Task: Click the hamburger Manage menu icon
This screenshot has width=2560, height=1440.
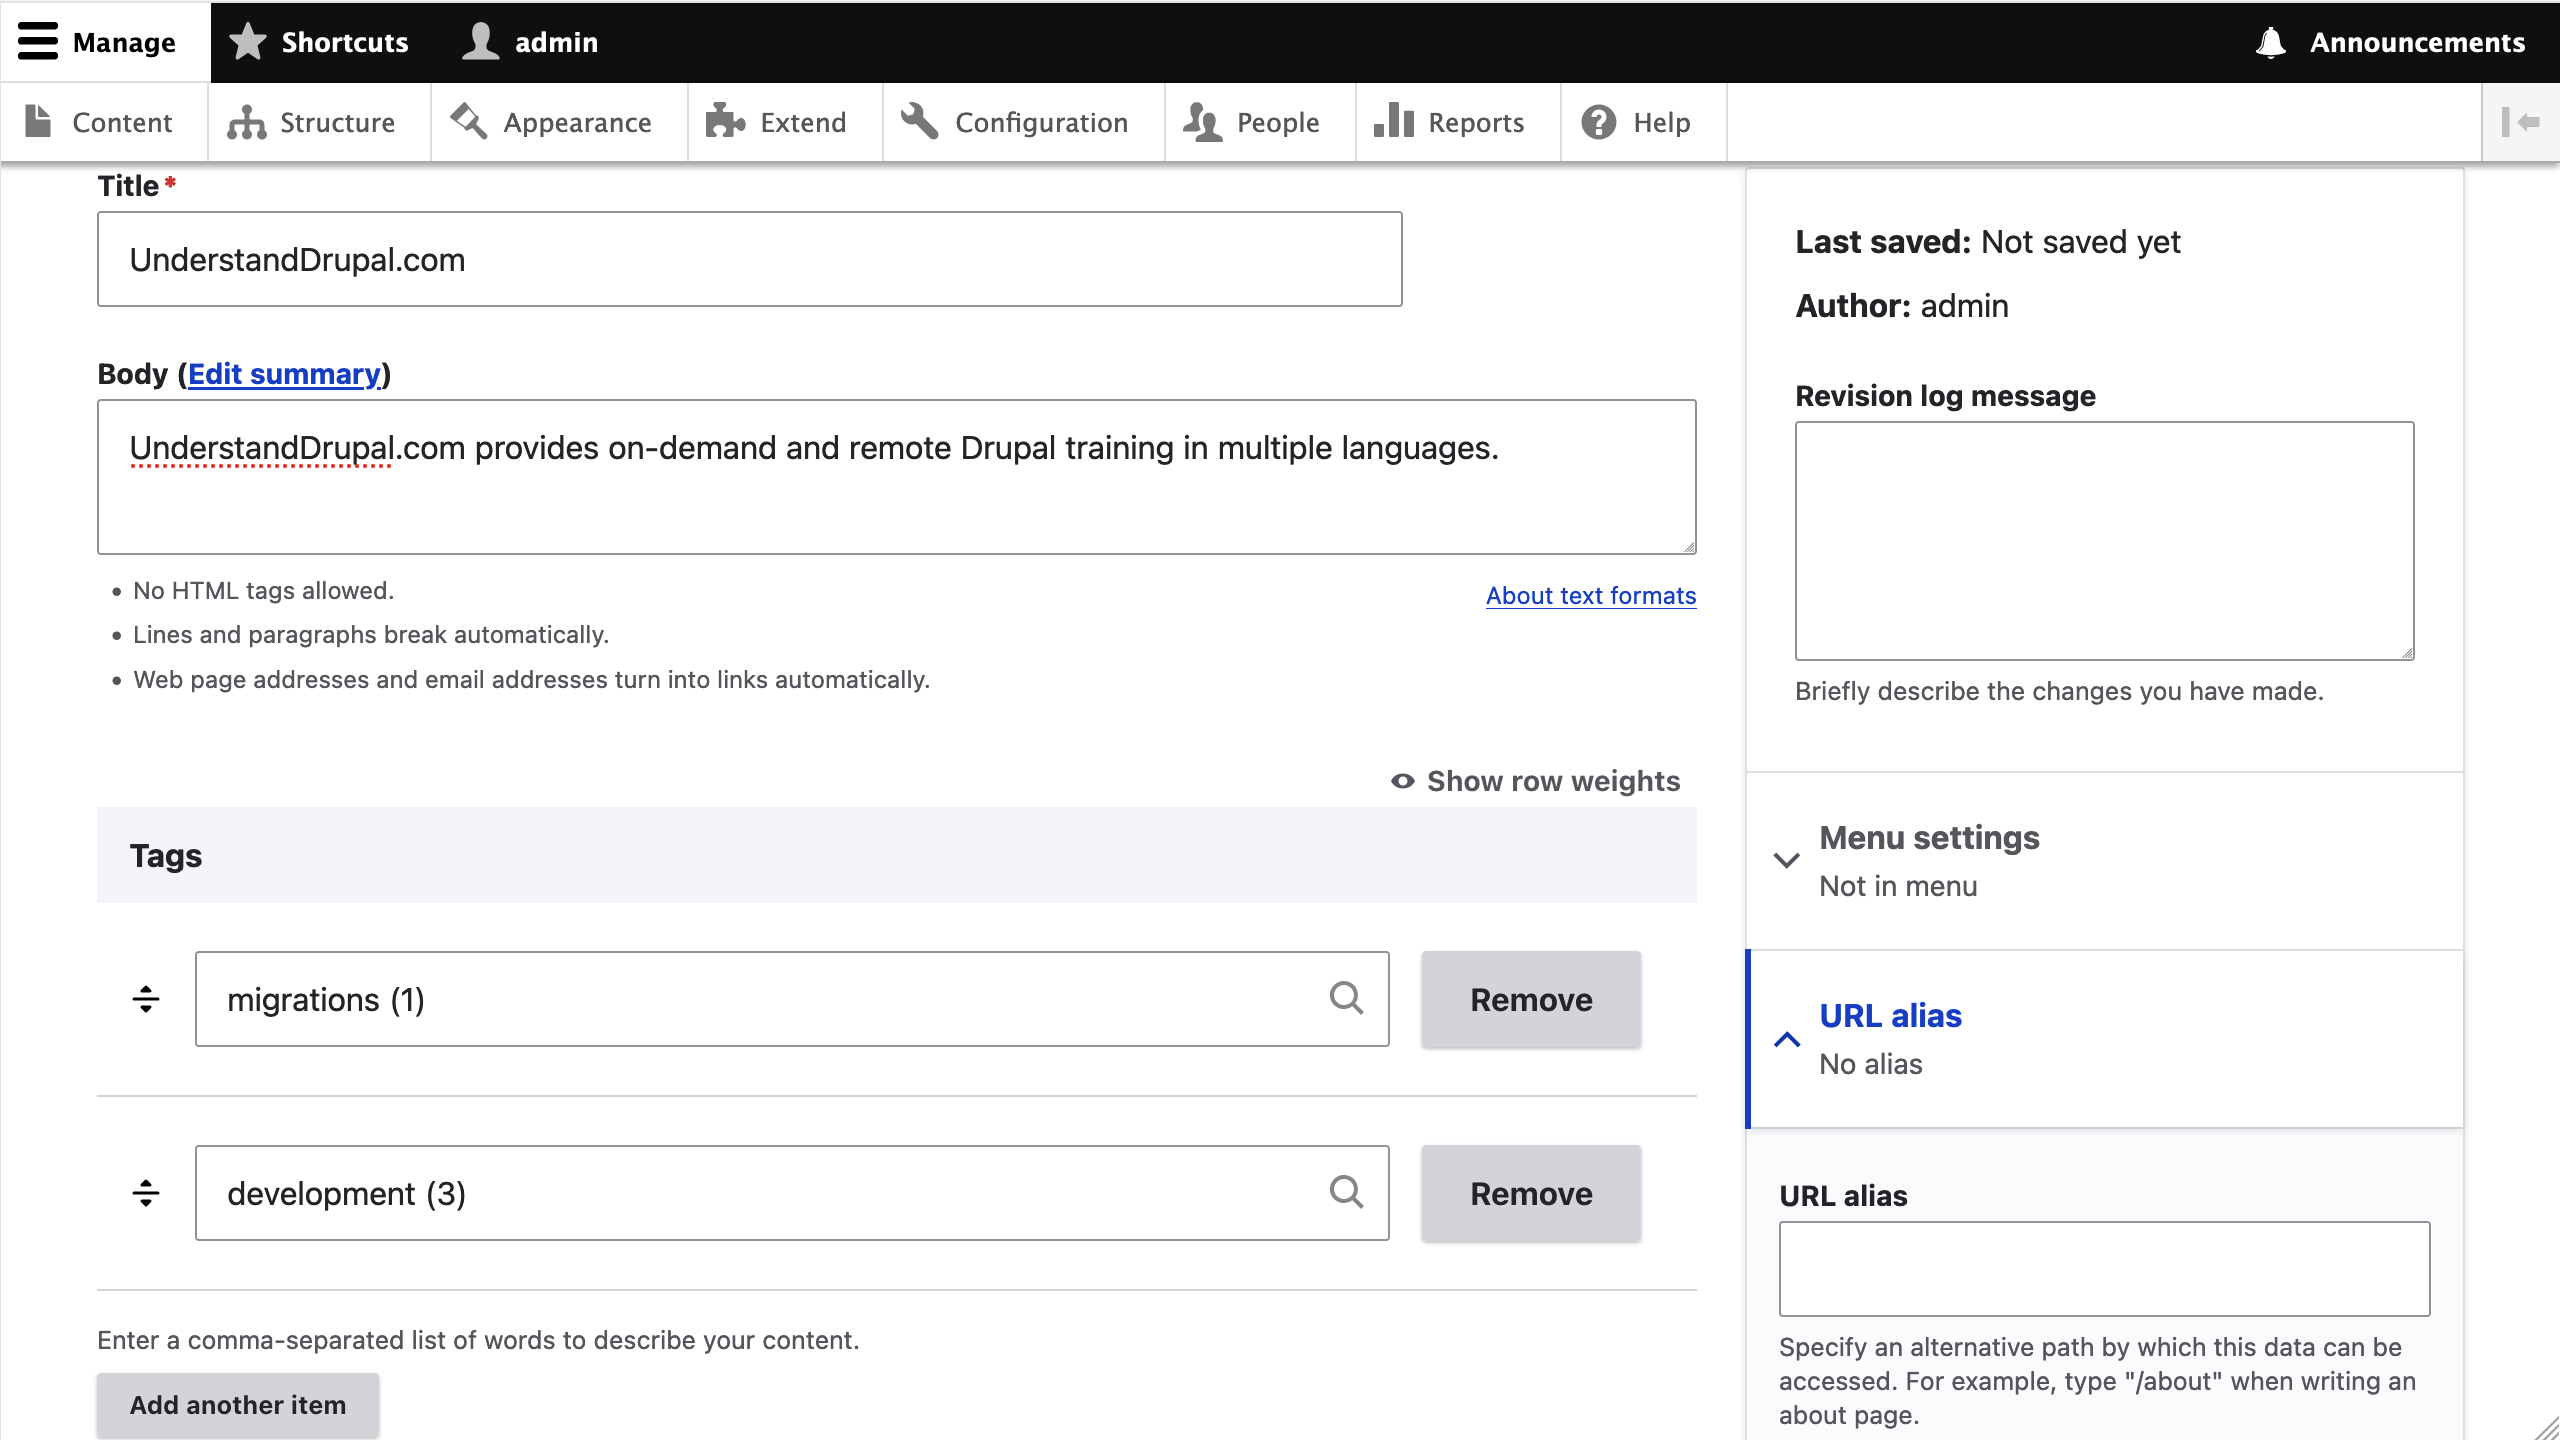Action: click(x=38, y=42)
